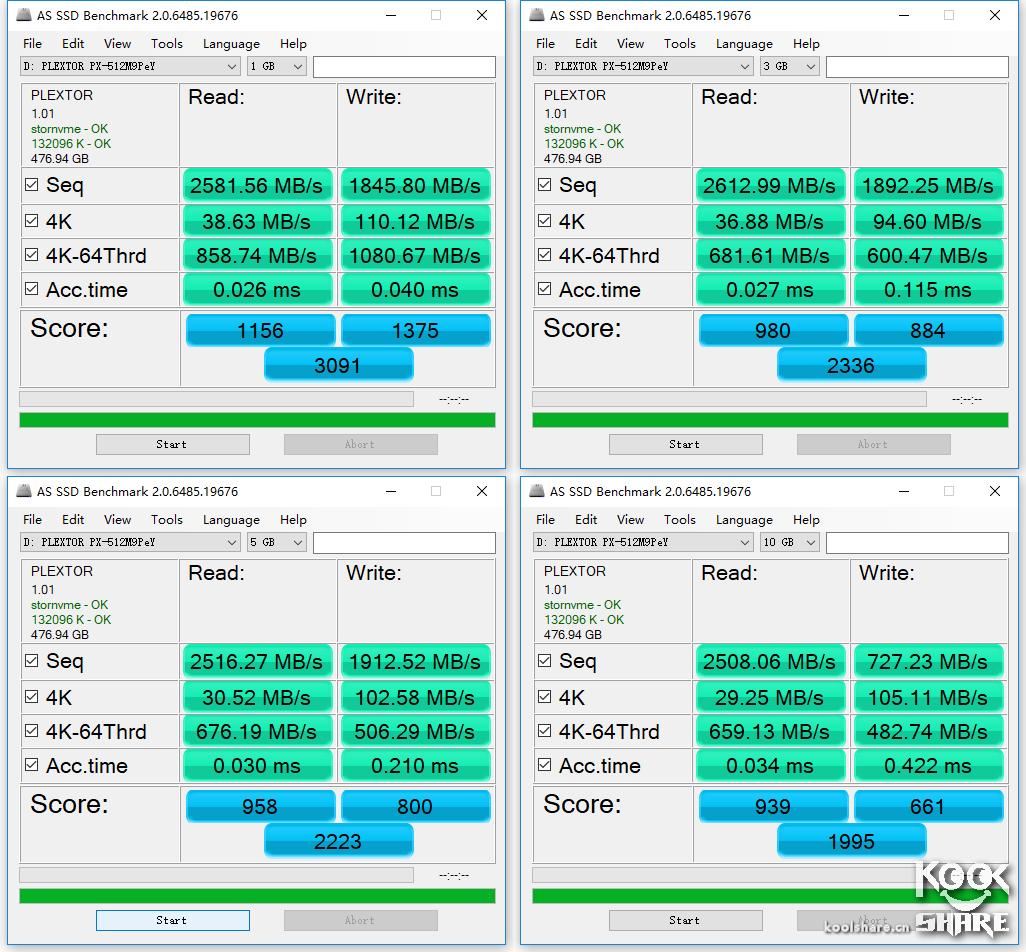Minimize the 1 GB test benchmark window

(389, 16)
